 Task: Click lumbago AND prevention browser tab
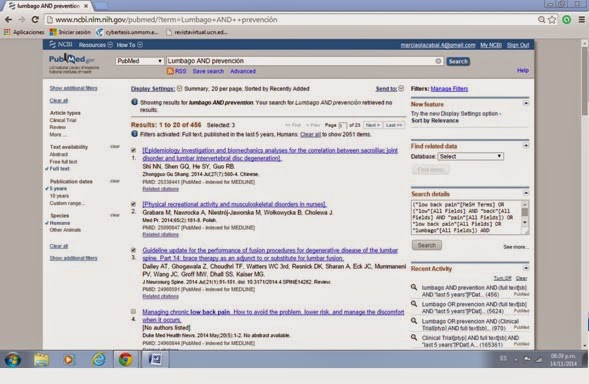pos(49,6)
